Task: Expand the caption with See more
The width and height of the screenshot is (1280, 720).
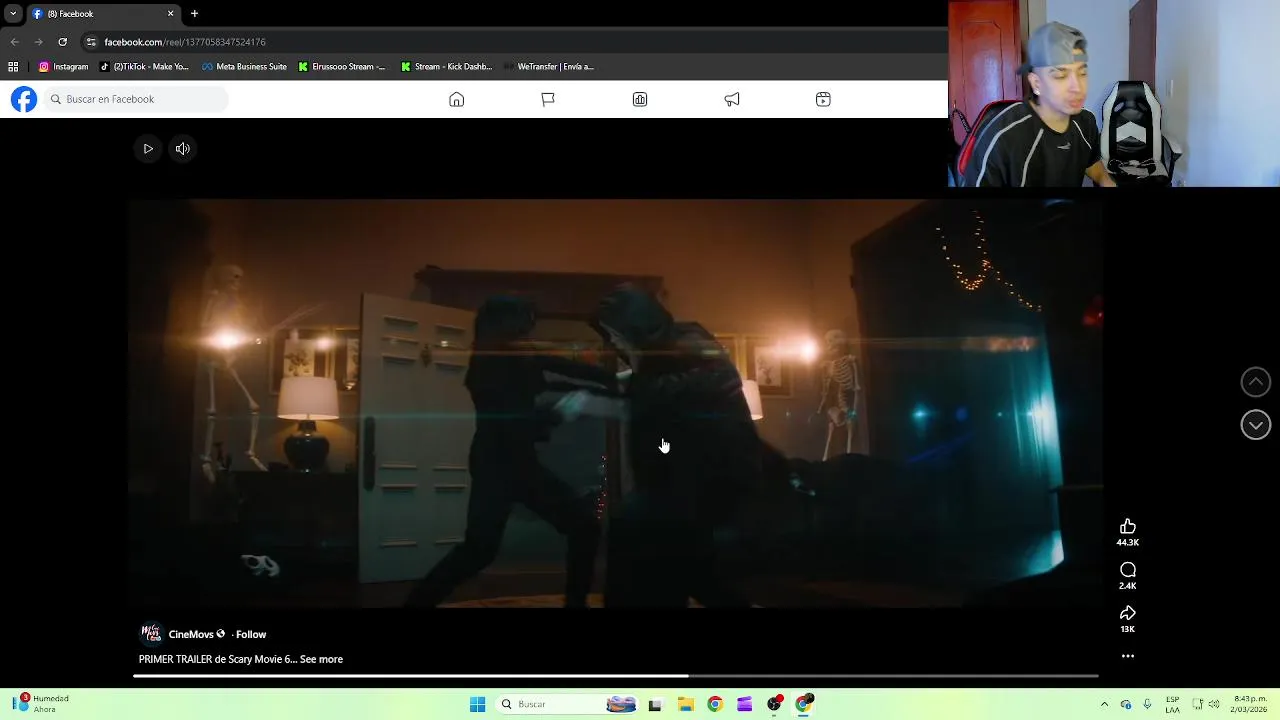Action: coord(321,659)
